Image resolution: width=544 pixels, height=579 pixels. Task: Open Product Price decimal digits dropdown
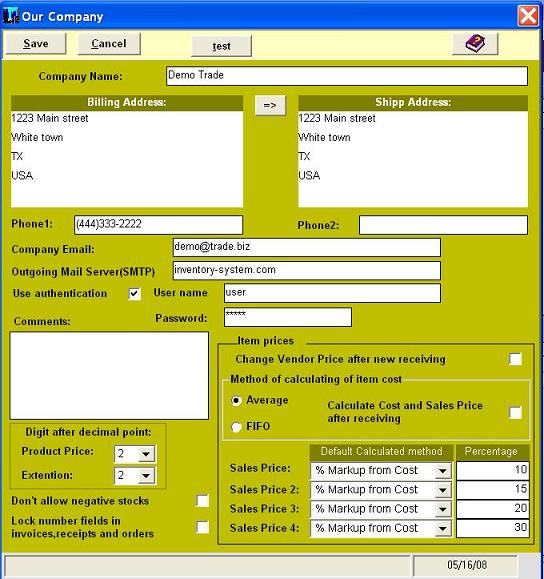point(146,454)
